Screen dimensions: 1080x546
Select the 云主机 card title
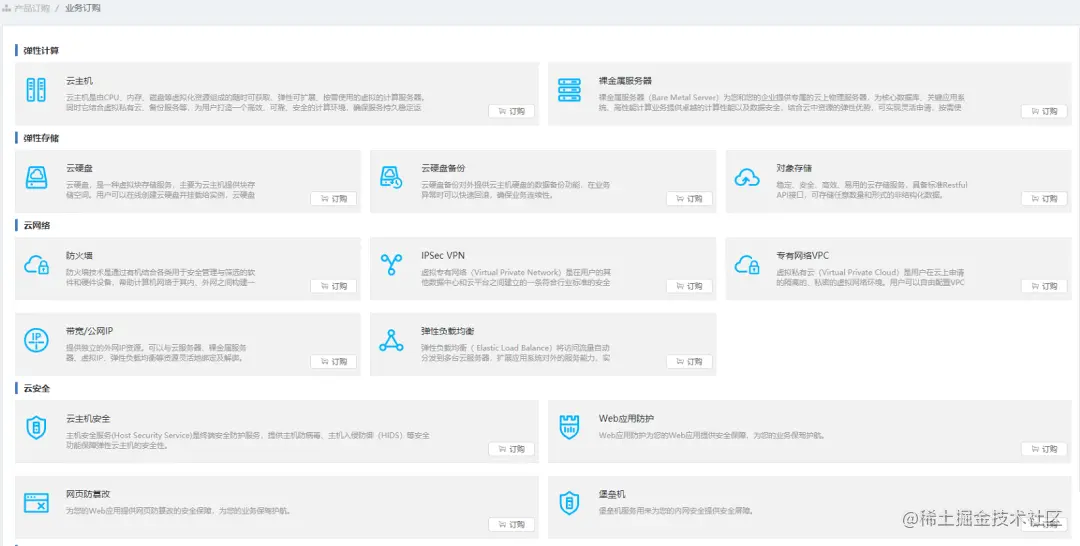click(x=79, y=81)
